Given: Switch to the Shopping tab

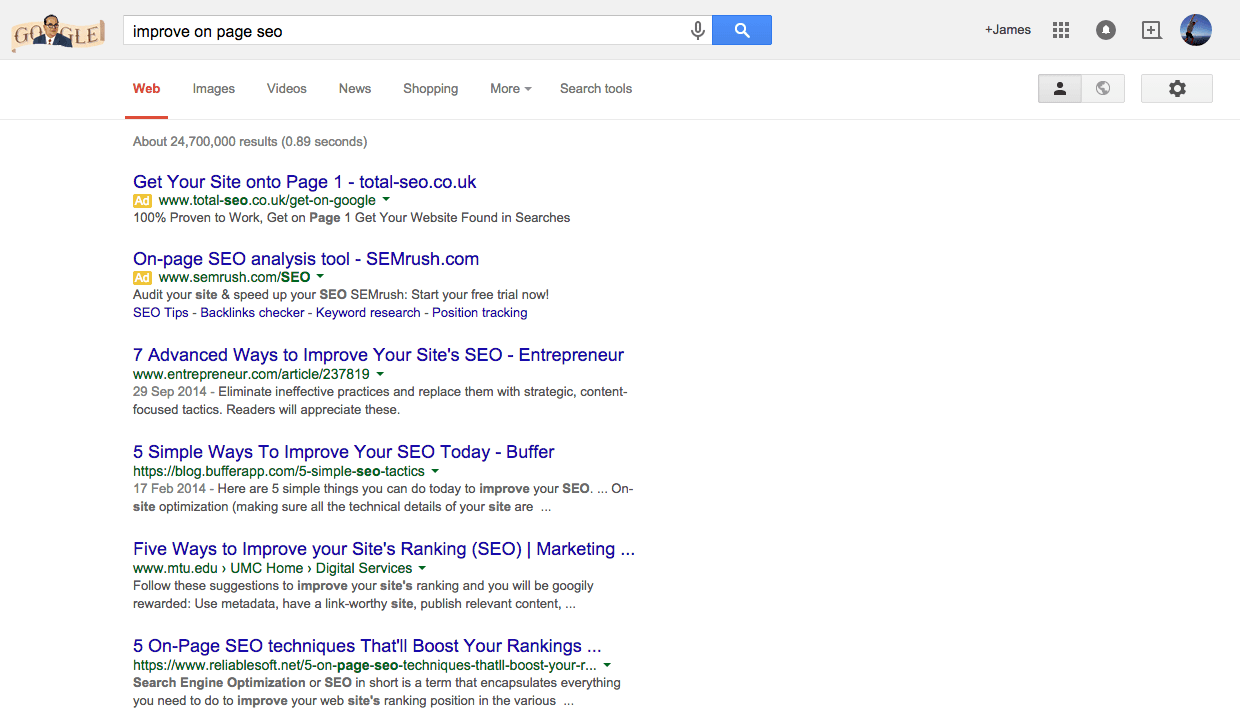Looking at the screenshot, I should click(x=431, y=88).
